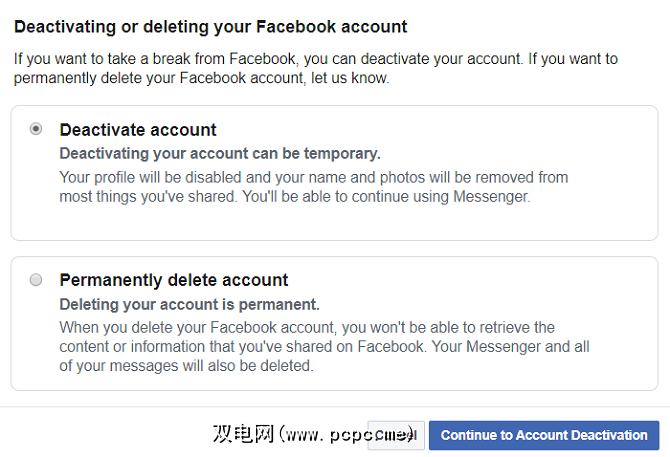This screenshot has width=670, height=457.
Task: Click 'Deactivating your account can be temporary' text
Action: [220, 154]
